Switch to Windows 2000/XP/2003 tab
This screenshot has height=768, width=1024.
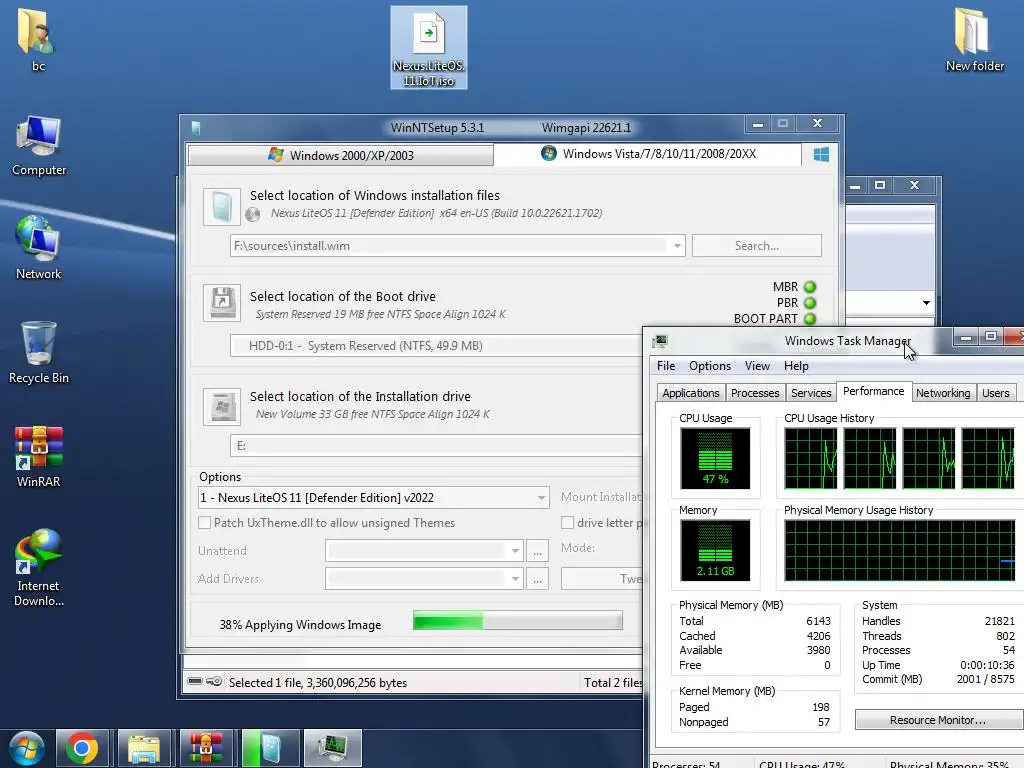[340, 155]
